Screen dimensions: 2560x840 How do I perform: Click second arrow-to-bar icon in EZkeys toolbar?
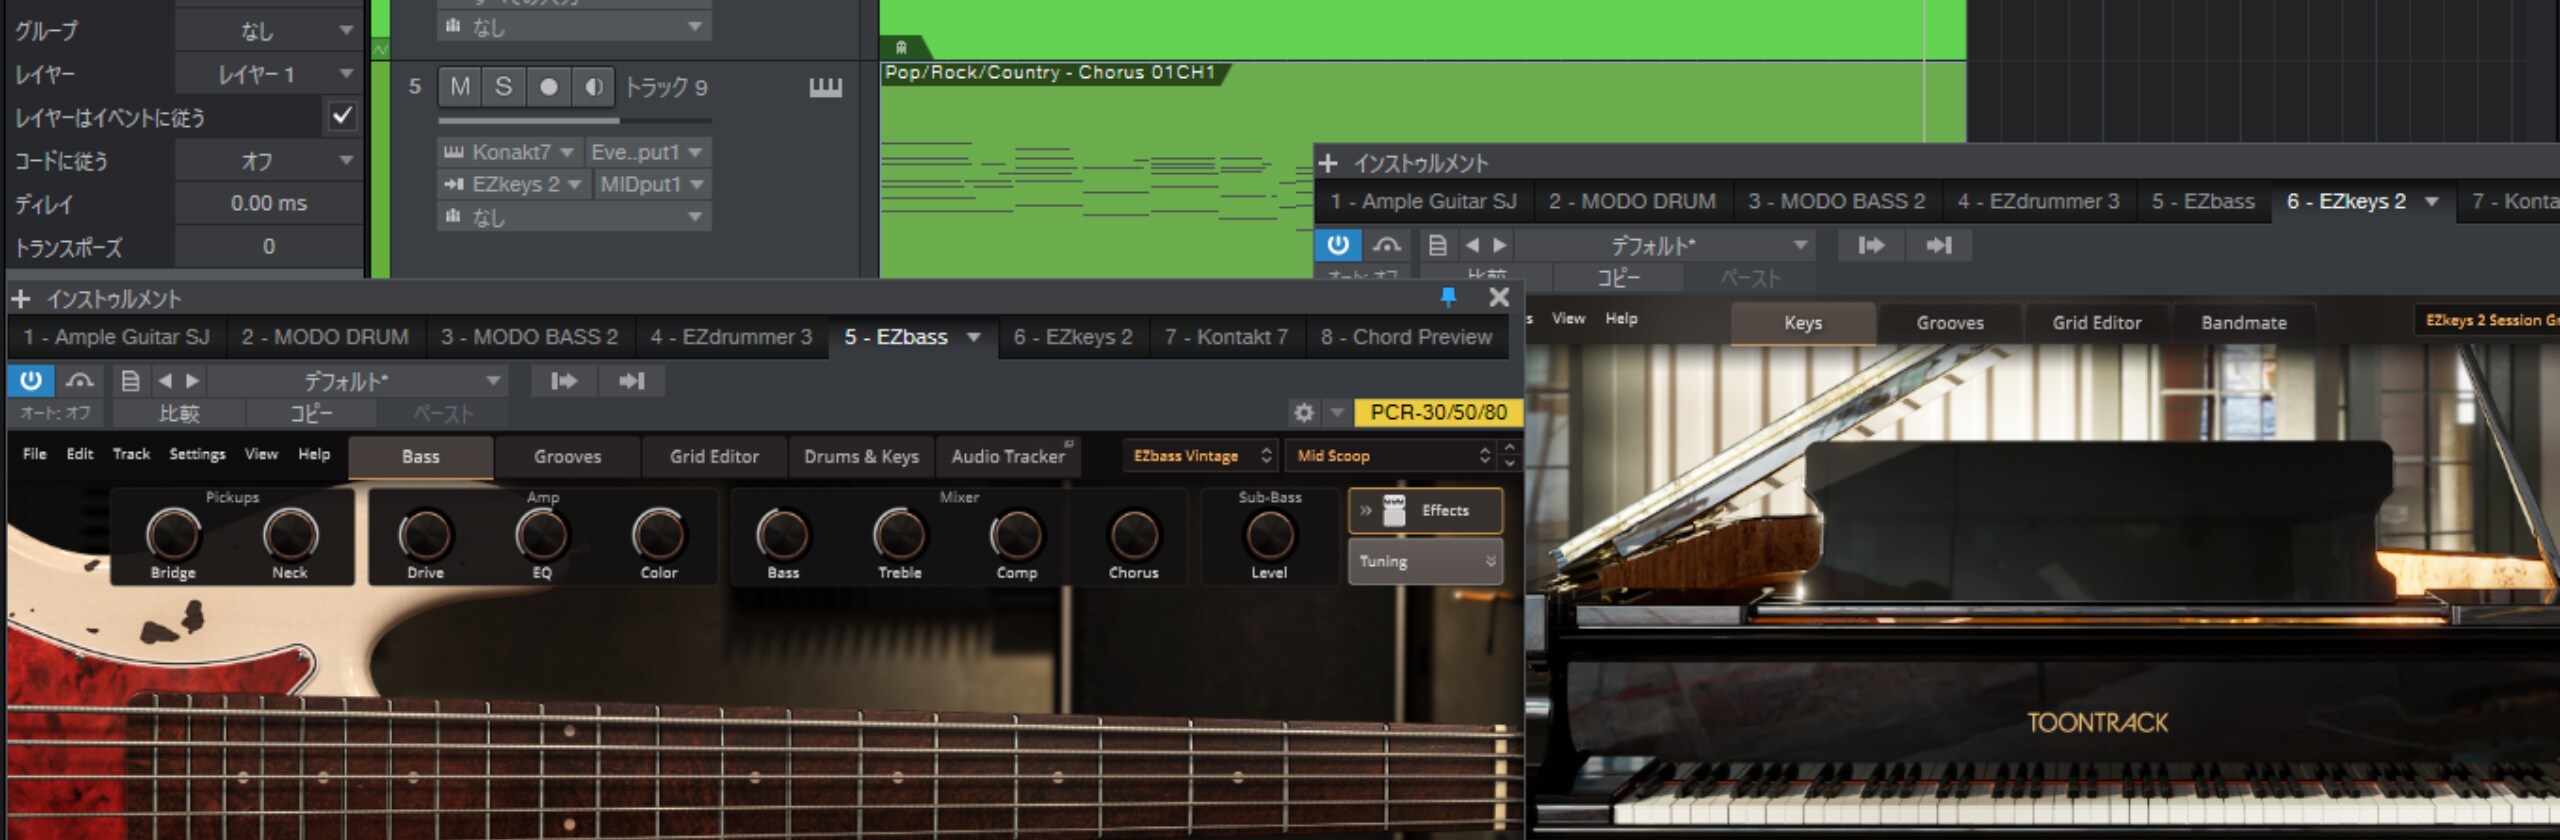tap(1938, 245)
